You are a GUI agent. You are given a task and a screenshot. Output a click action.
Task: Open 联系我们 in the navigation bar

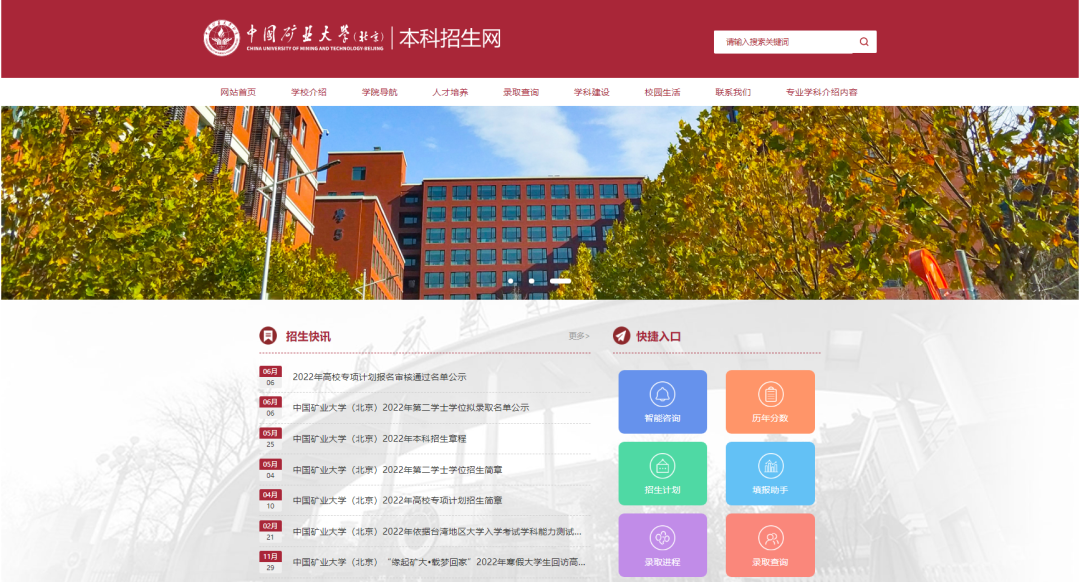733,92
